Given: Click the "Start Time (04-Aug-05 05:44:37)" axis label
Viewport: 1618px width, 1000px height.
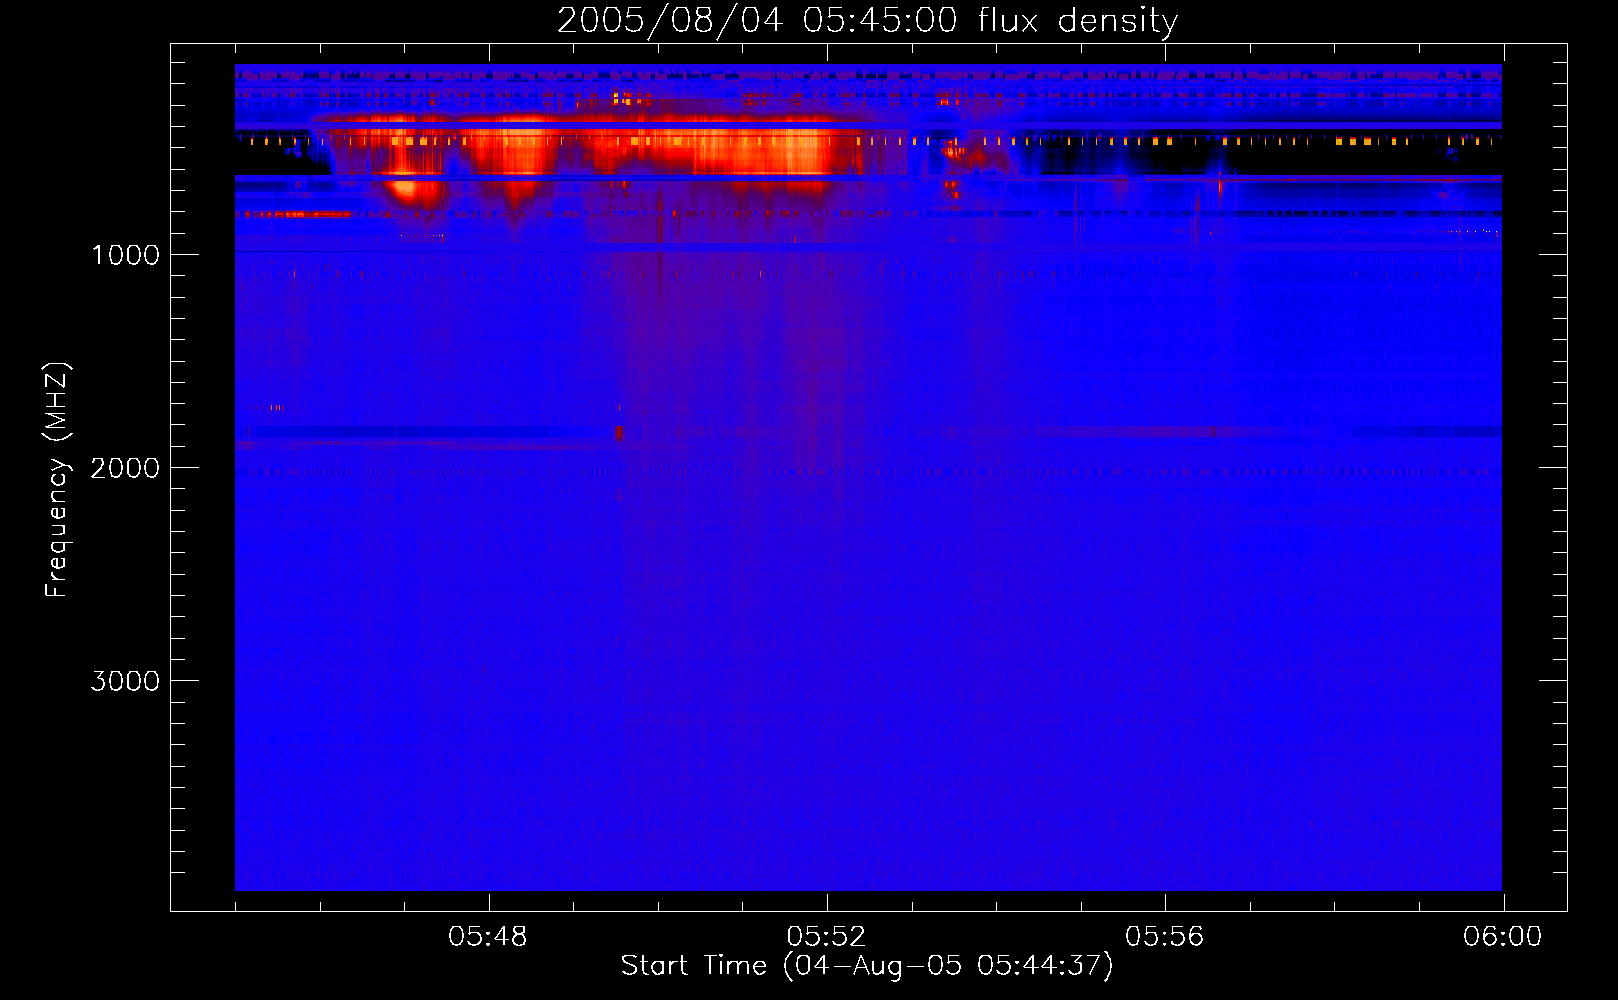Looking at the screenshot, I should 867,966.
